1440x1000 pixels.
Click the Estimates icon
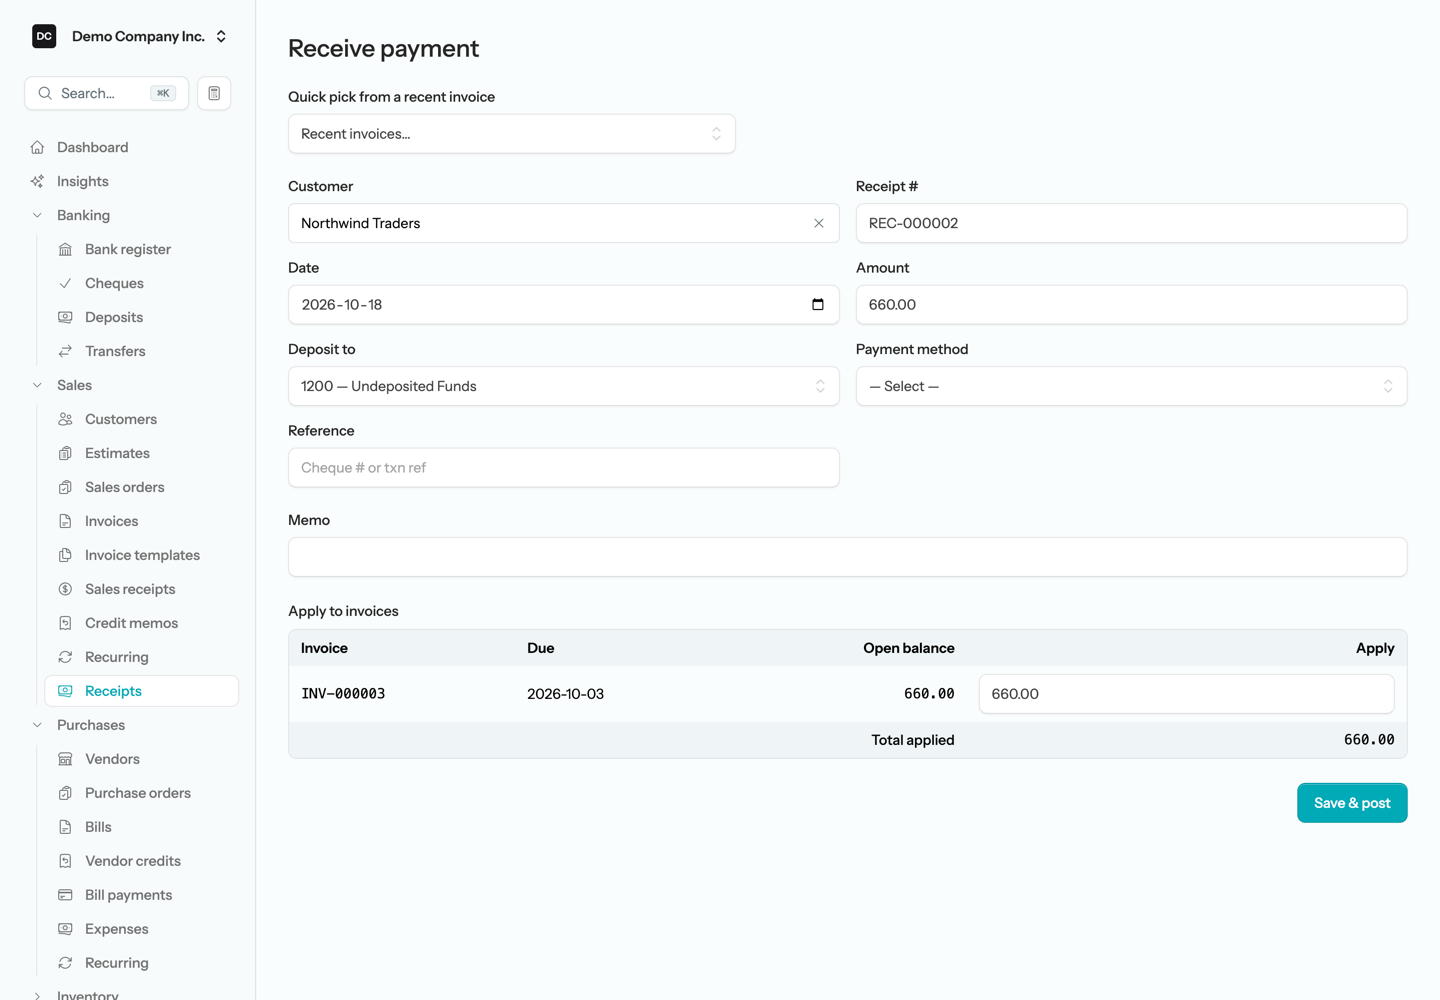(65, 453)
